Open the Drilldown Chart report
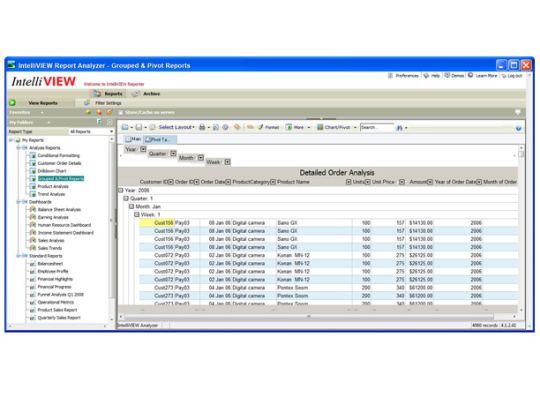 [x=52, y=171]
